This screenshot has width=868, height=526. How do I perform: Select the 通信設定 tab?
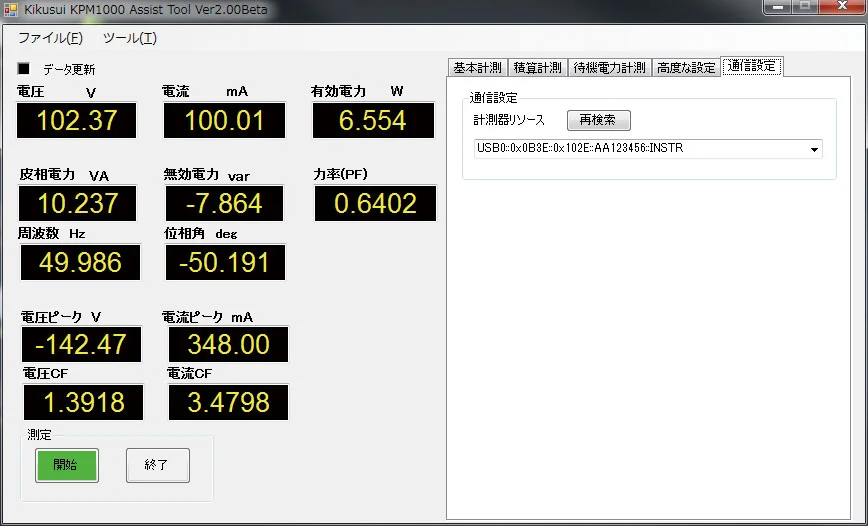752,66
